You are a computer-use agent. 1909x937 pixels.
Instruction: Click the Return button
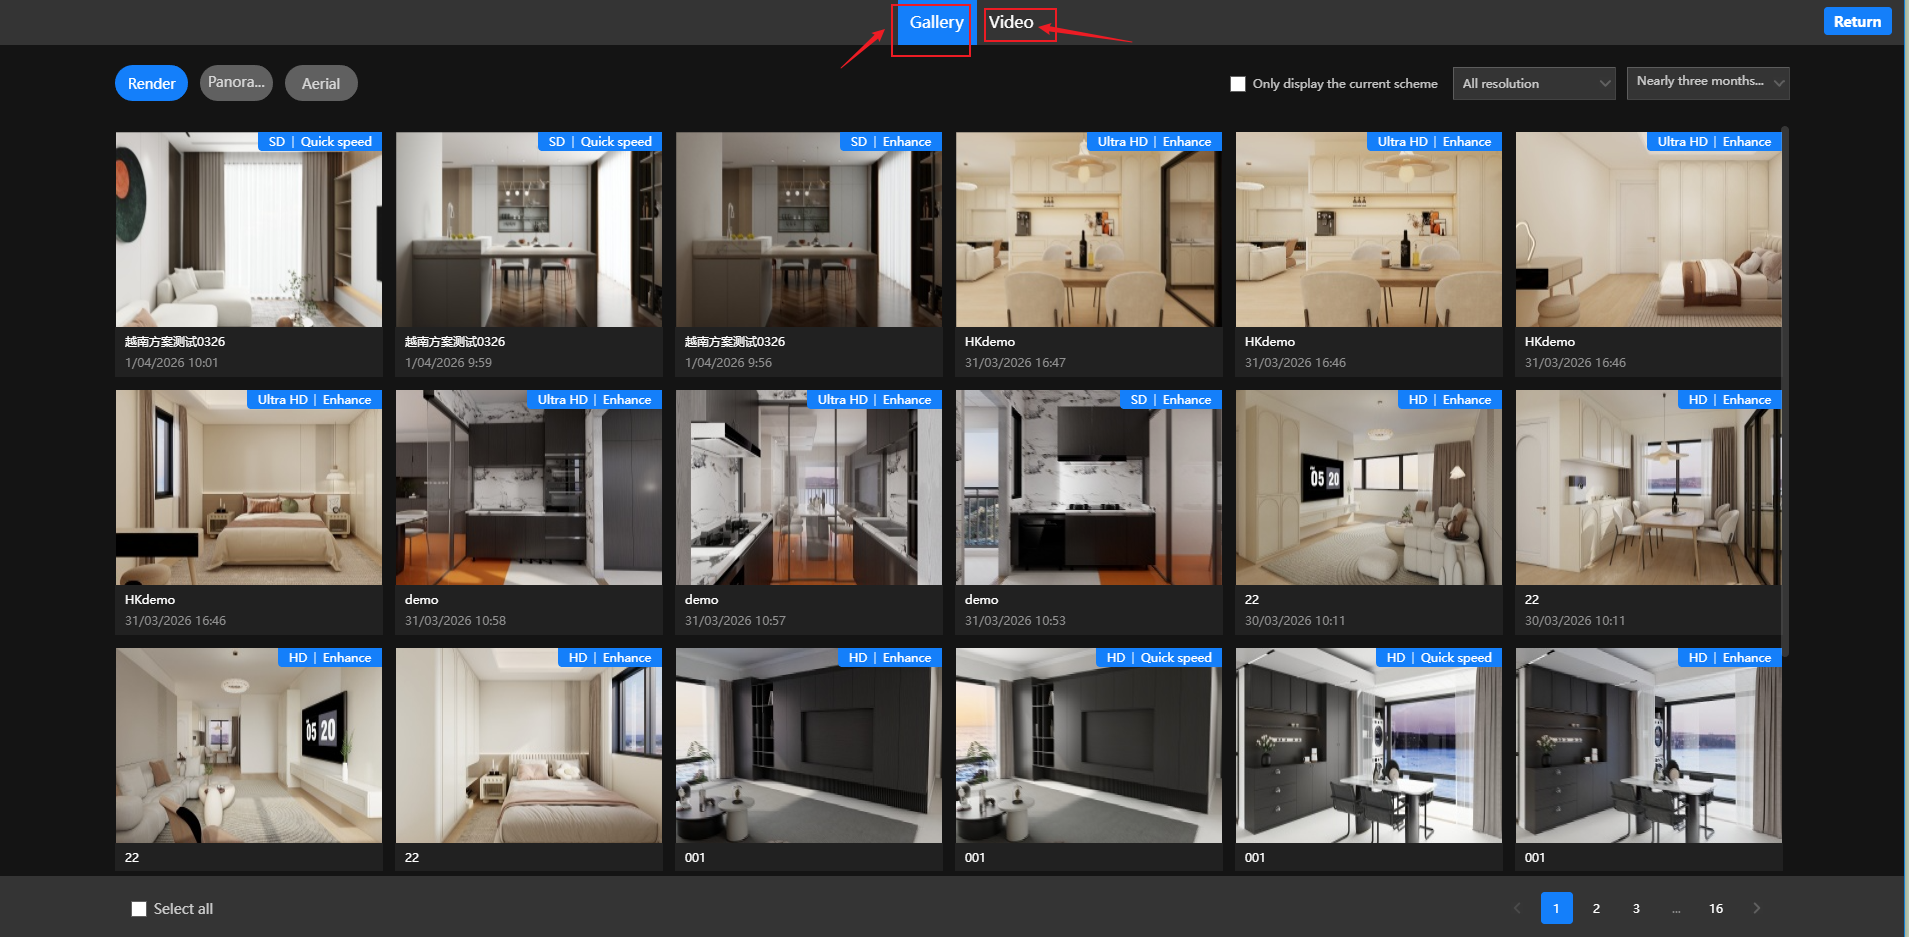(x=1857, y=21)
